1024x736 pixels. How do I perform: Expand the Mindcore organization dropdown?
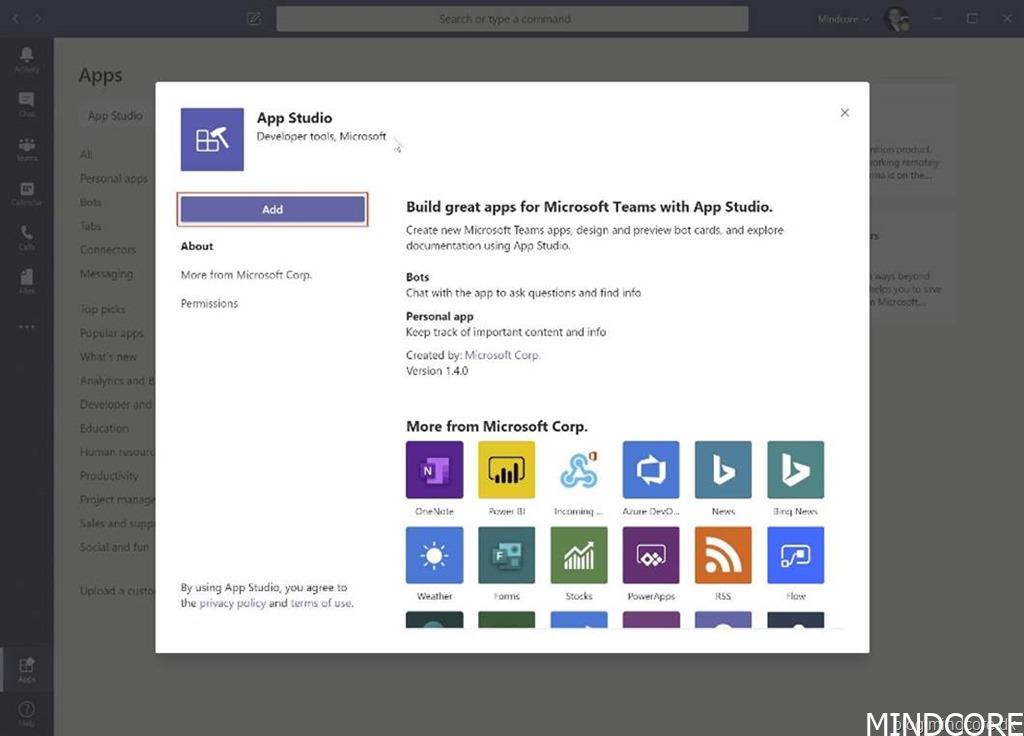[x=844, y=19]
